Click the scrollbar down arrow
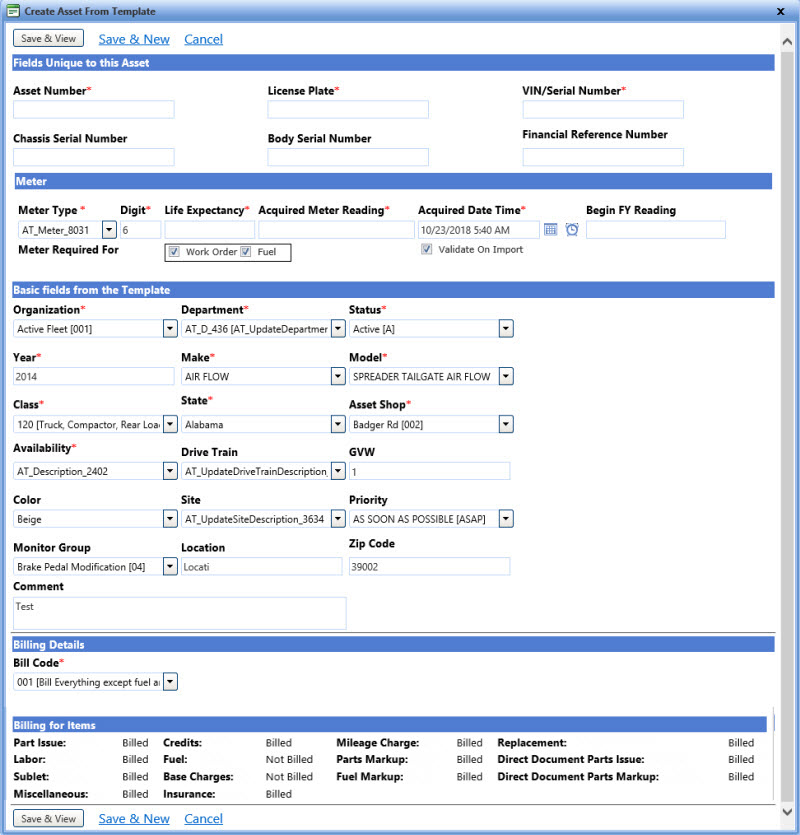Screen dimensions: 800x835 [787, 812]
